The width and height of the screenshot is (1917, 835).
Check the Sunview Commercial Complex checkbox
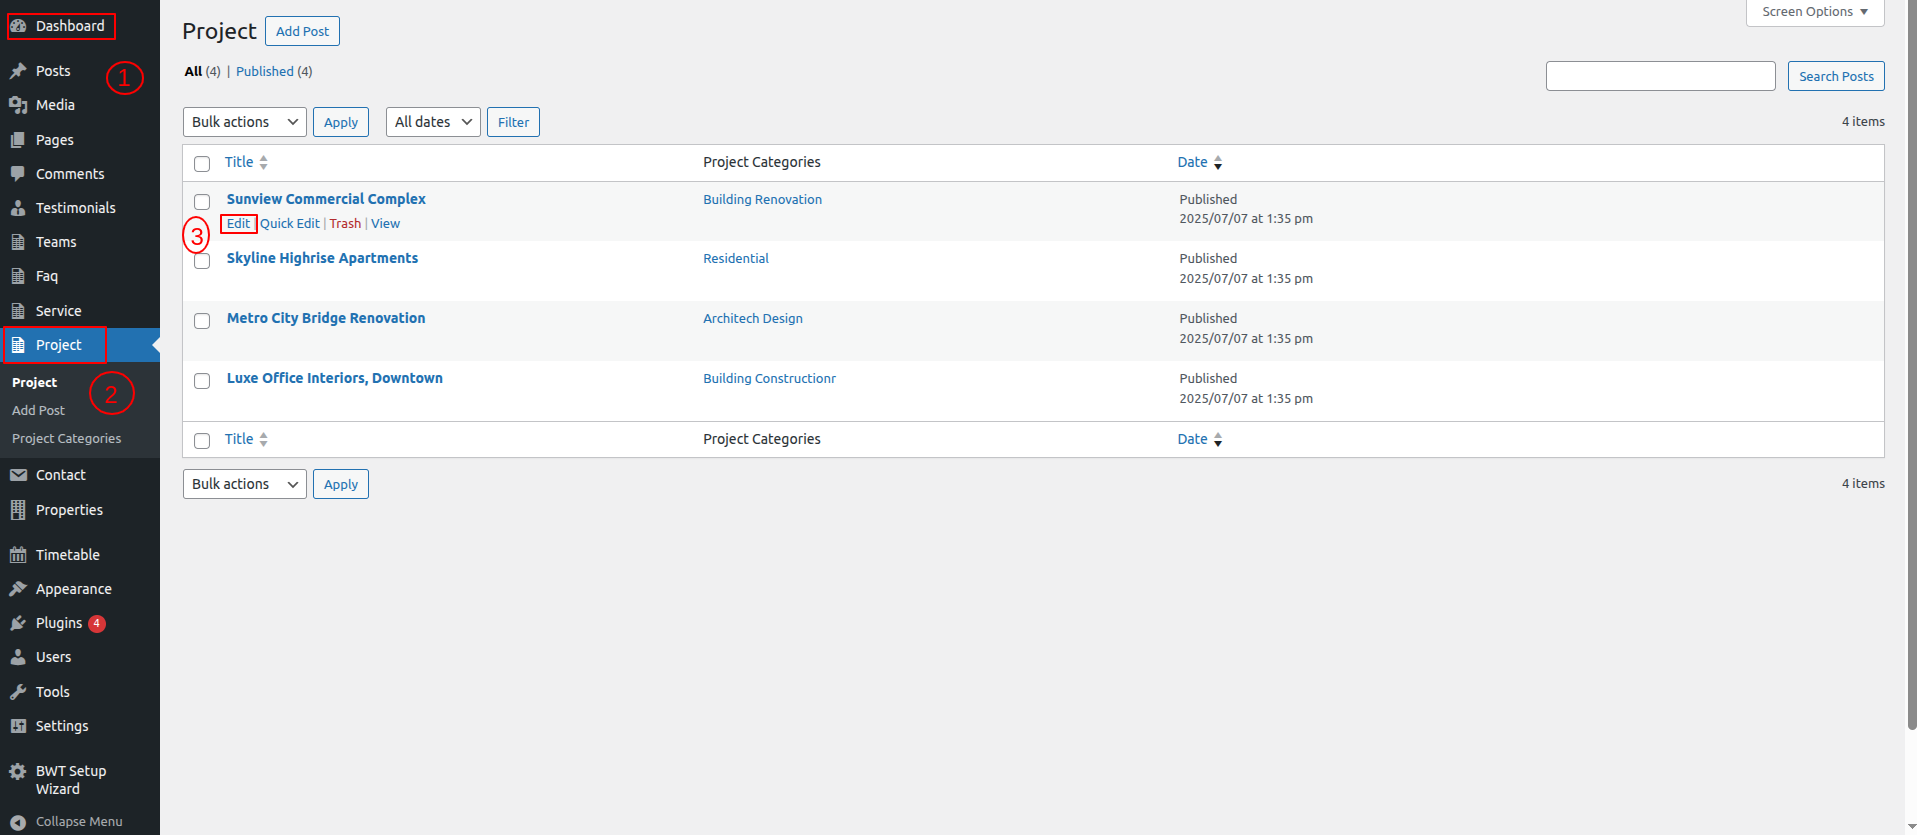tap(202, 201)
